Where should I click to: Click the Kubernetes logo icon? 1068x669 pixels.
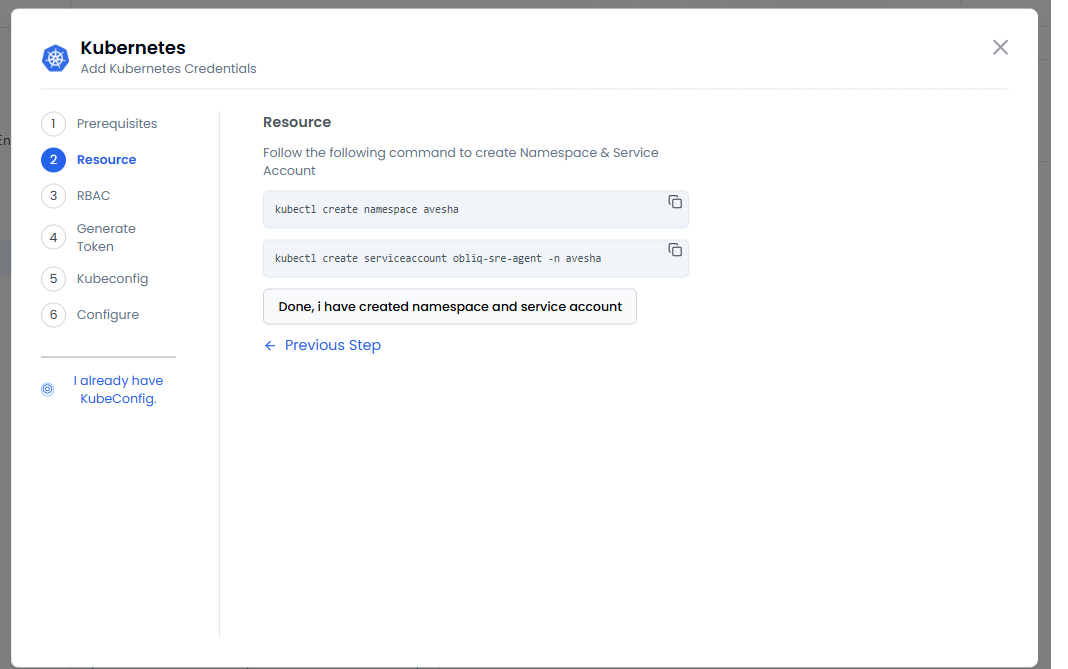pos(55,58)
